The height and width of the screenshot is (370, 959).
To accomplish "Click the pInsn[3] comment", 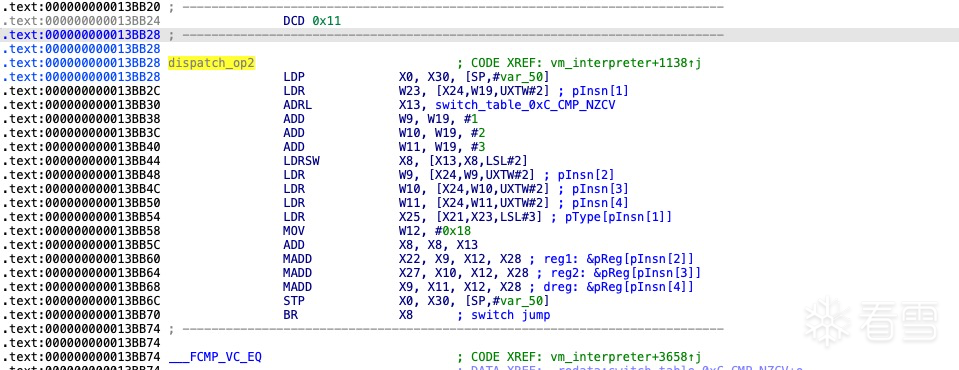I will point(600,189).
